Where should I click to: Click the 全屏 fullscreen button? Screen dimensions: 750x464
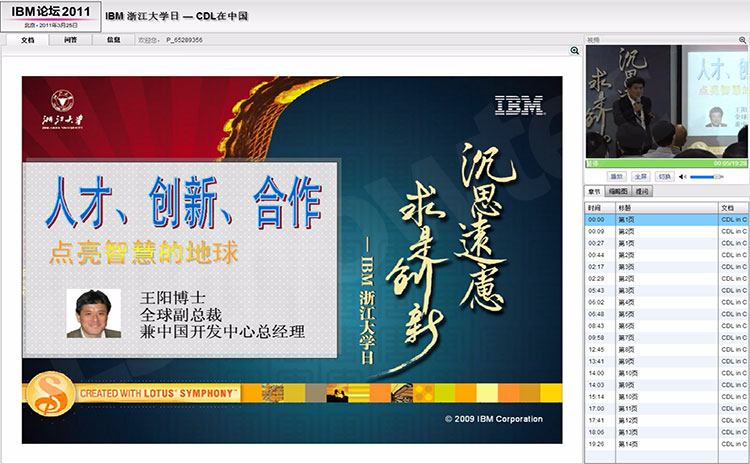pyautogui.click(x=641, y=177)
